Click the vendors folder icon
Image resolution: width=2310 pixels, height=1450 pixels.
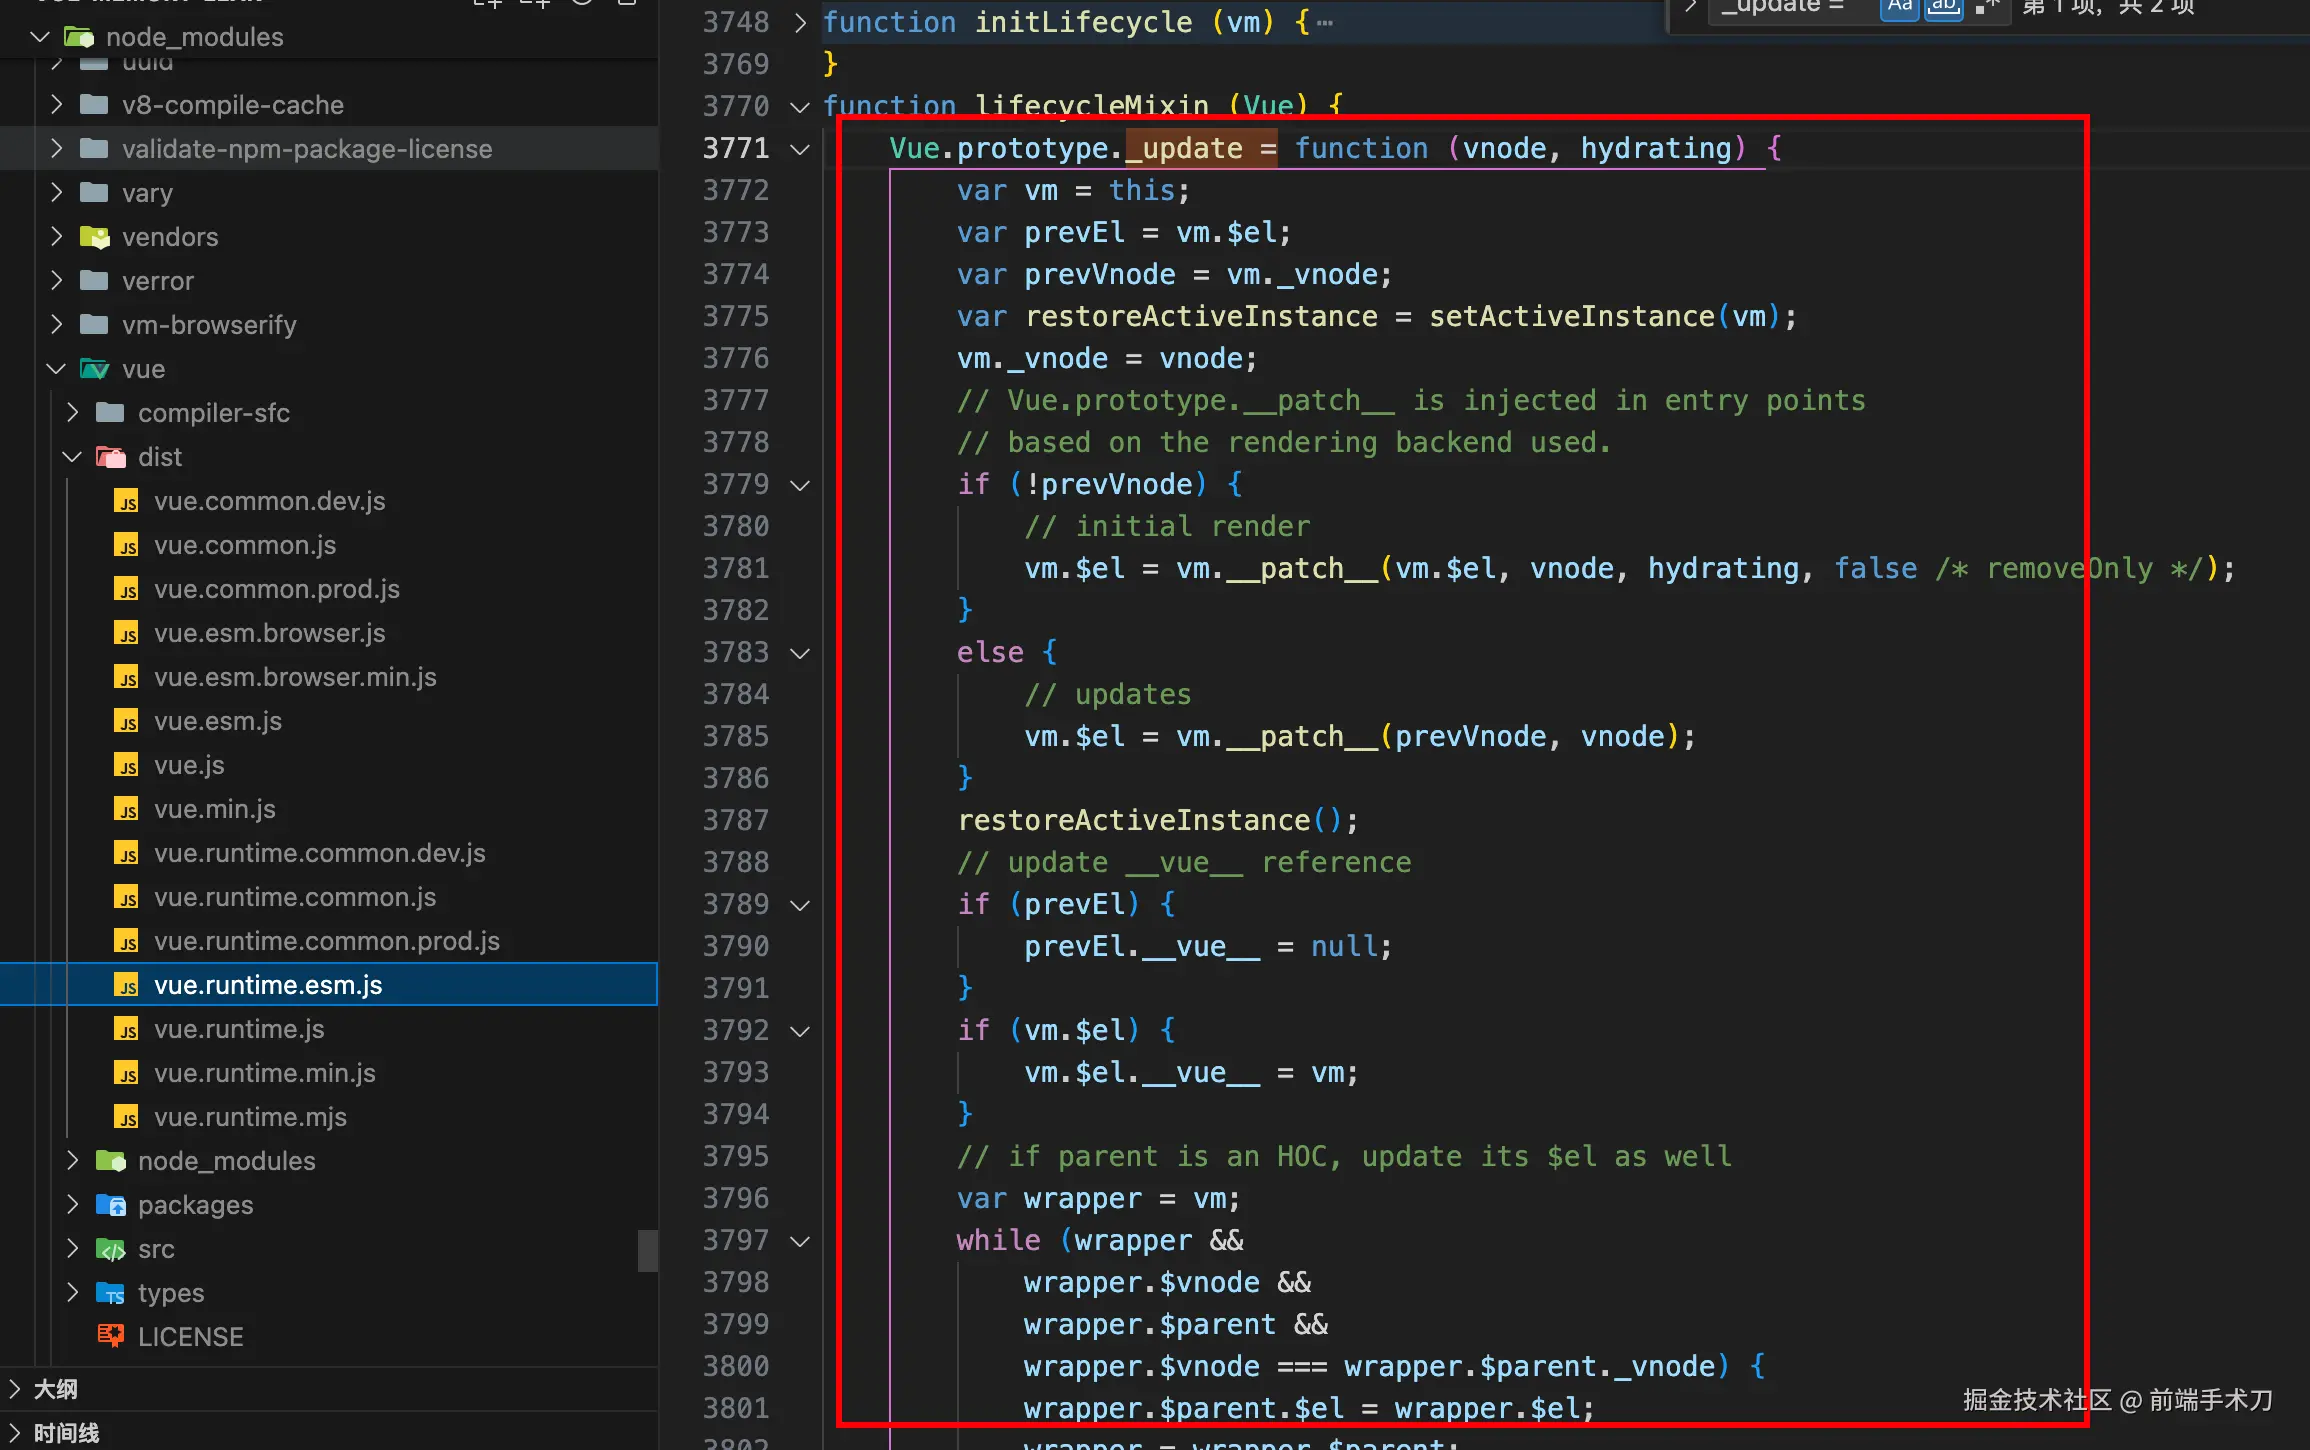click(x=94, y=237)
